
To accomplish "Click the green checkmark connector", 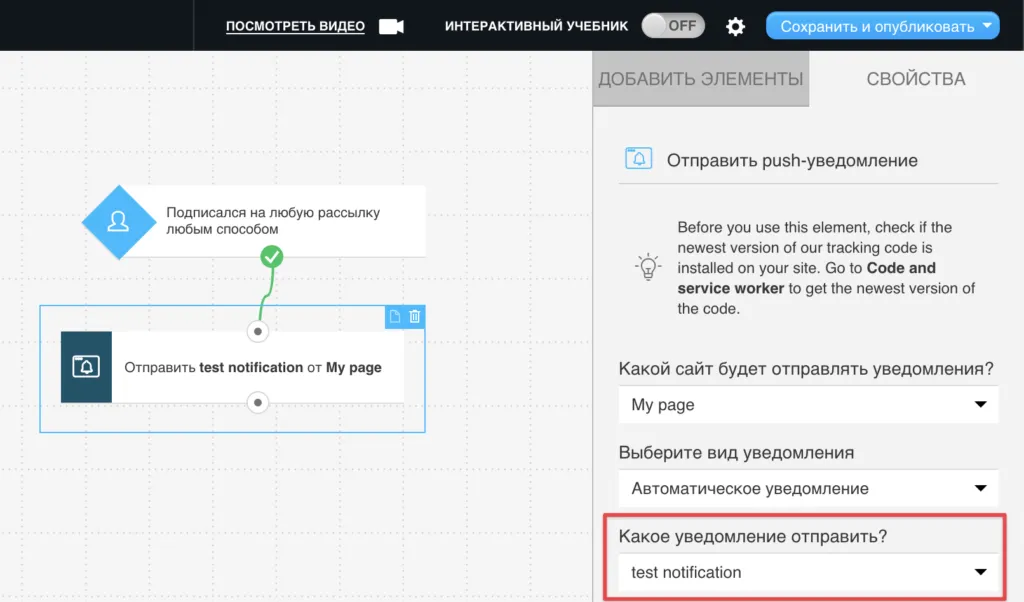I will 272,257.
